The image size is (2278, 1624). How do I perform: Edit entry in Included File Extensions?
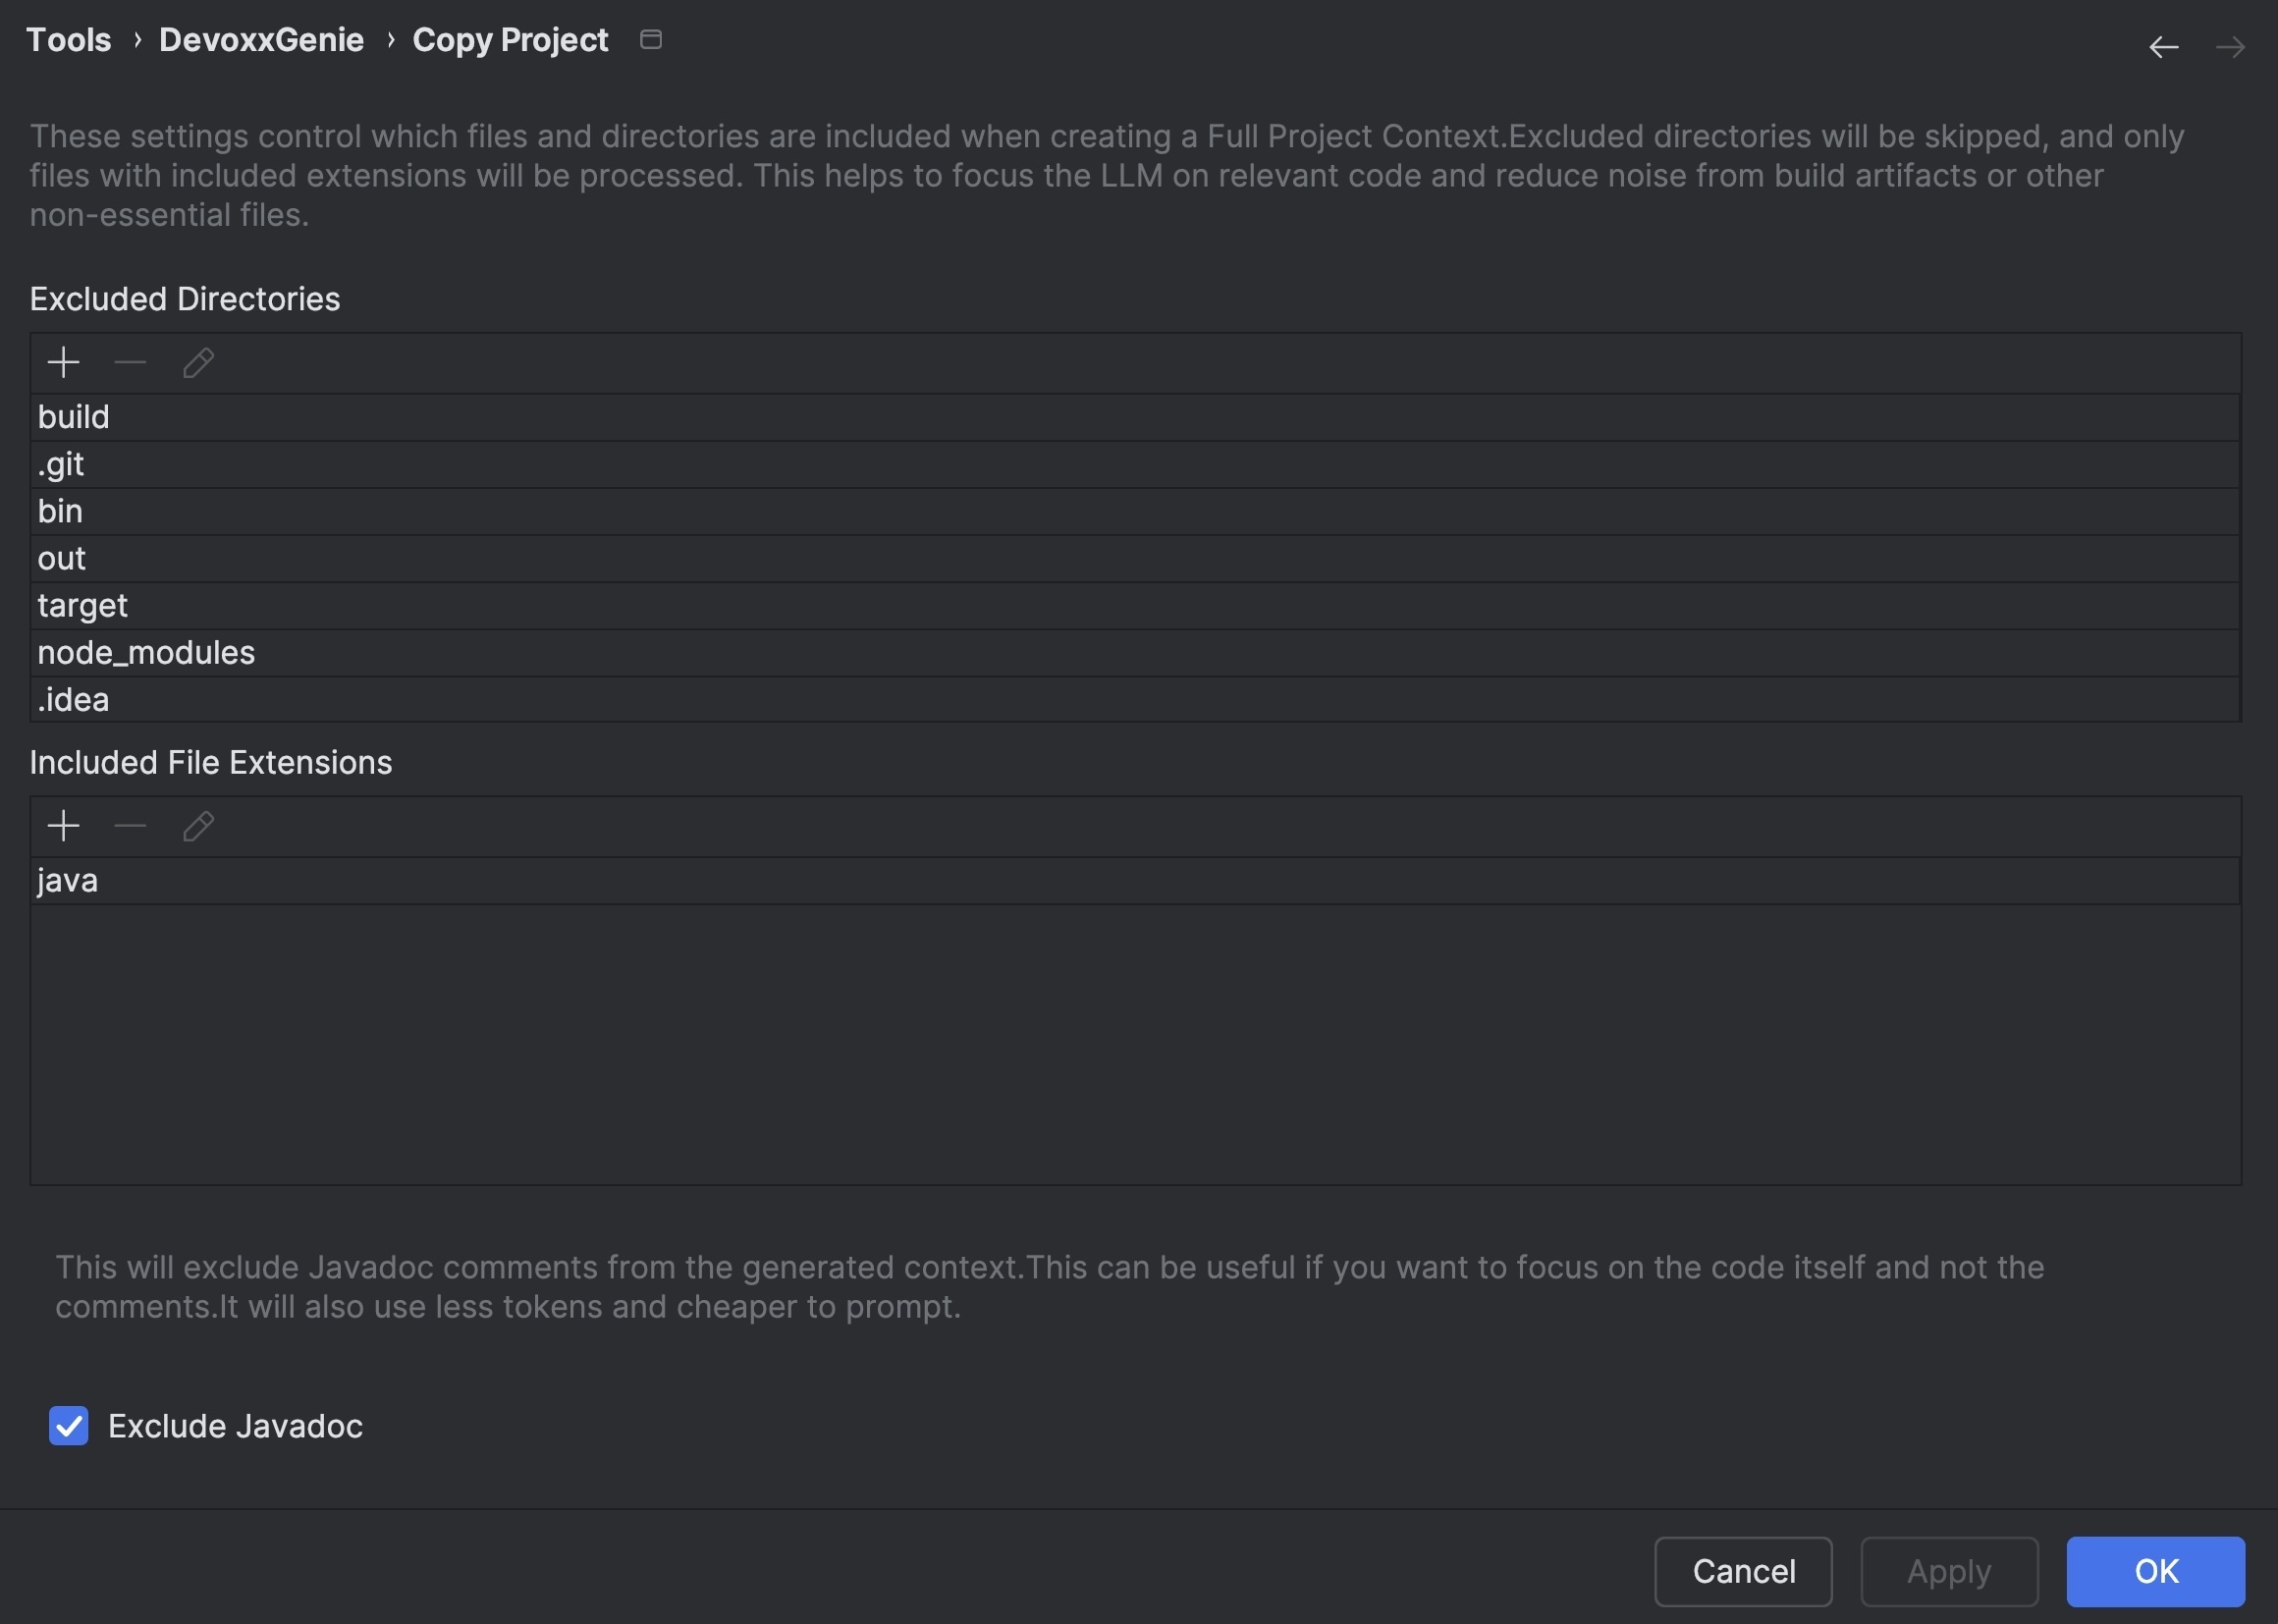tap(198, 826)
